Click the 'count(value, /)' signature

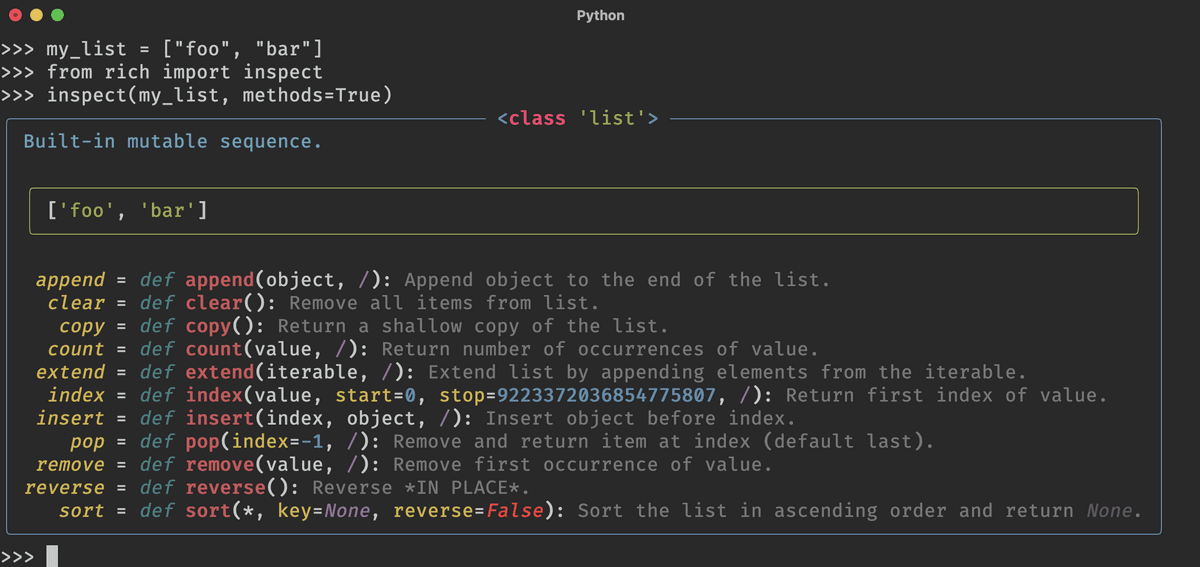pos(272,349)
